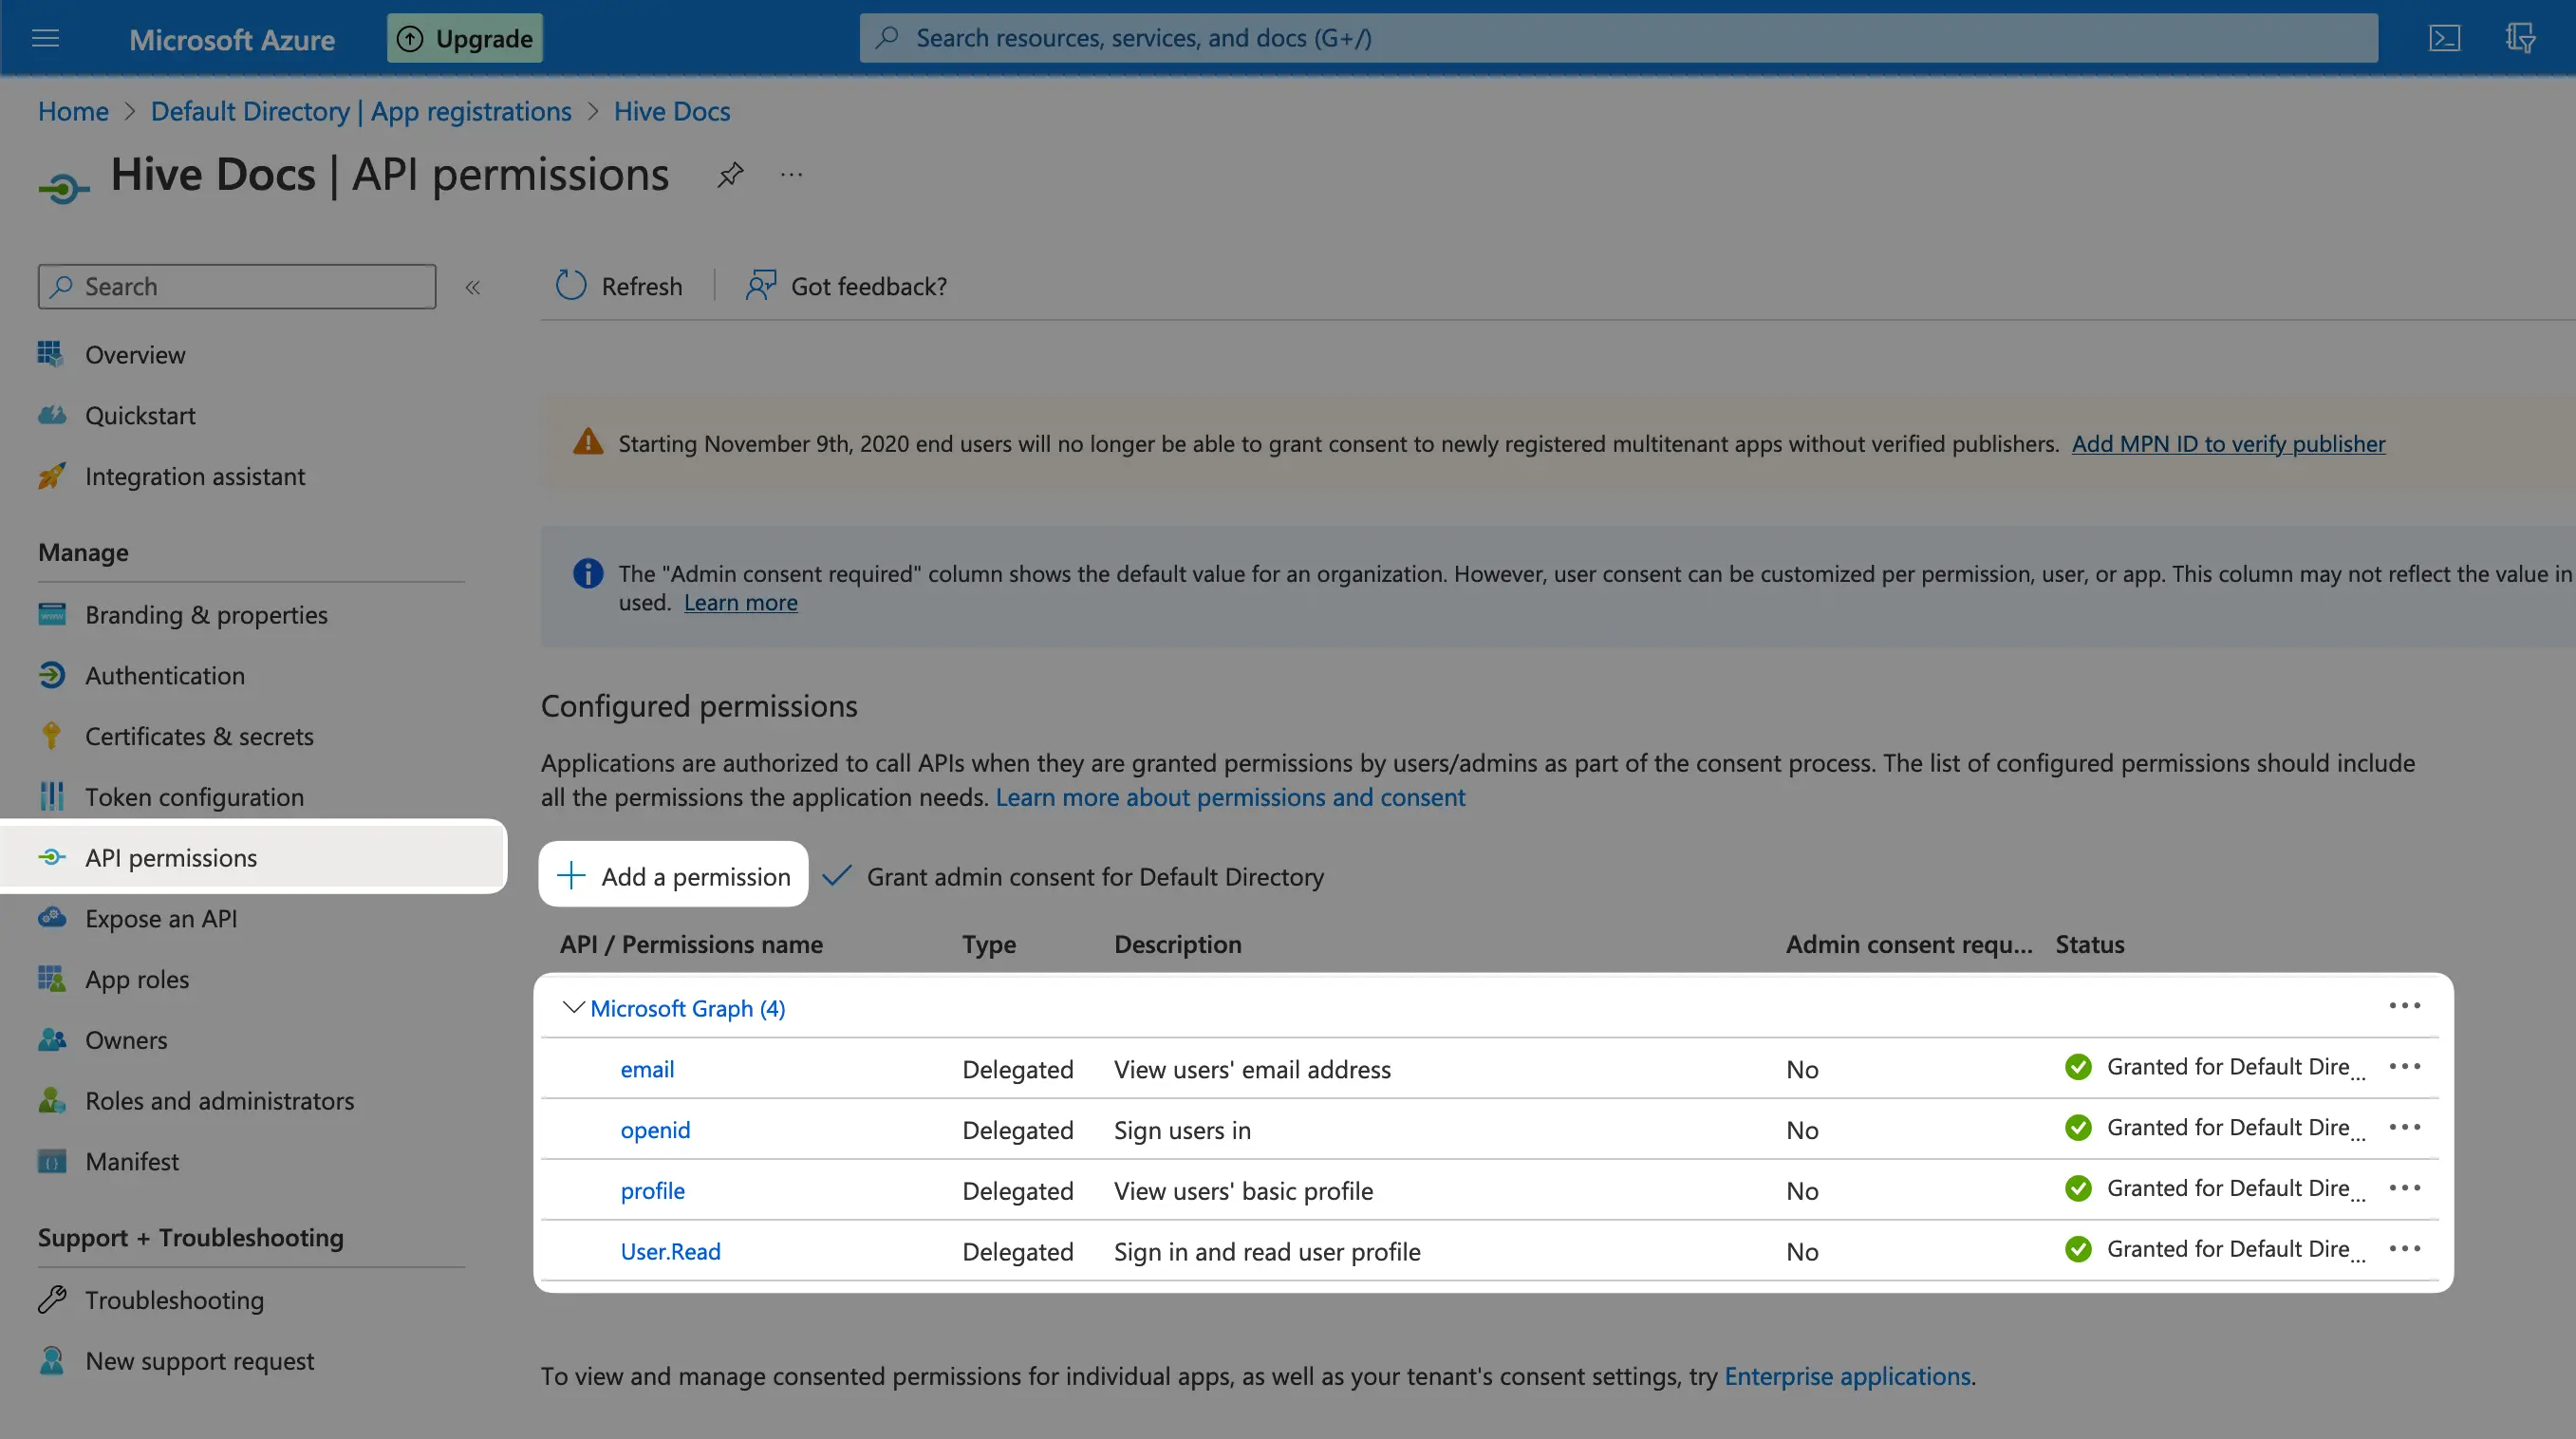2576x1439 pixels.
Task: Open the openid permission details
Action: point(655,1130)
